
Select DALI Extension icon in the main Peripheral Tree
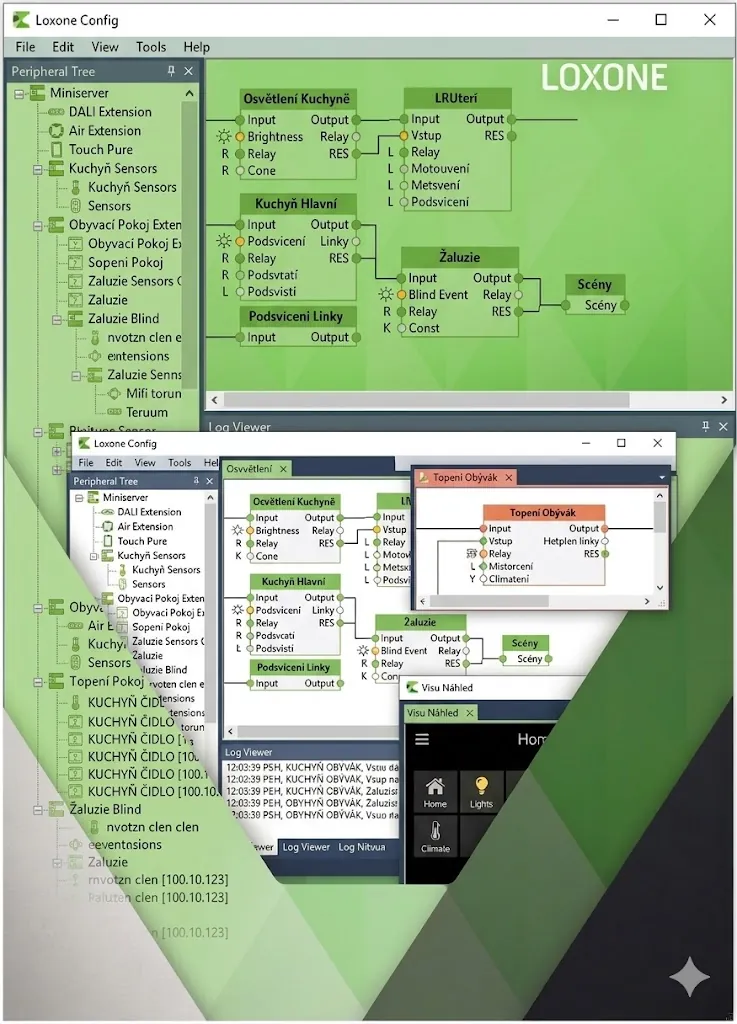click(56, 112)
